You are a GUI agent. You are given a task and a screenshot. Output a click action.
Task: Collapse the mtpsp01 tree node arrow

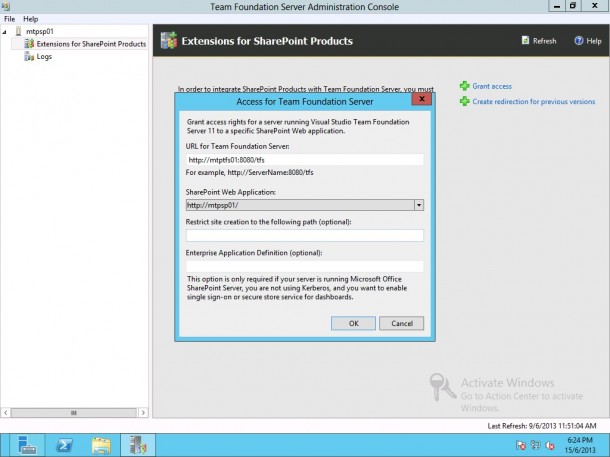click(4, 32)
